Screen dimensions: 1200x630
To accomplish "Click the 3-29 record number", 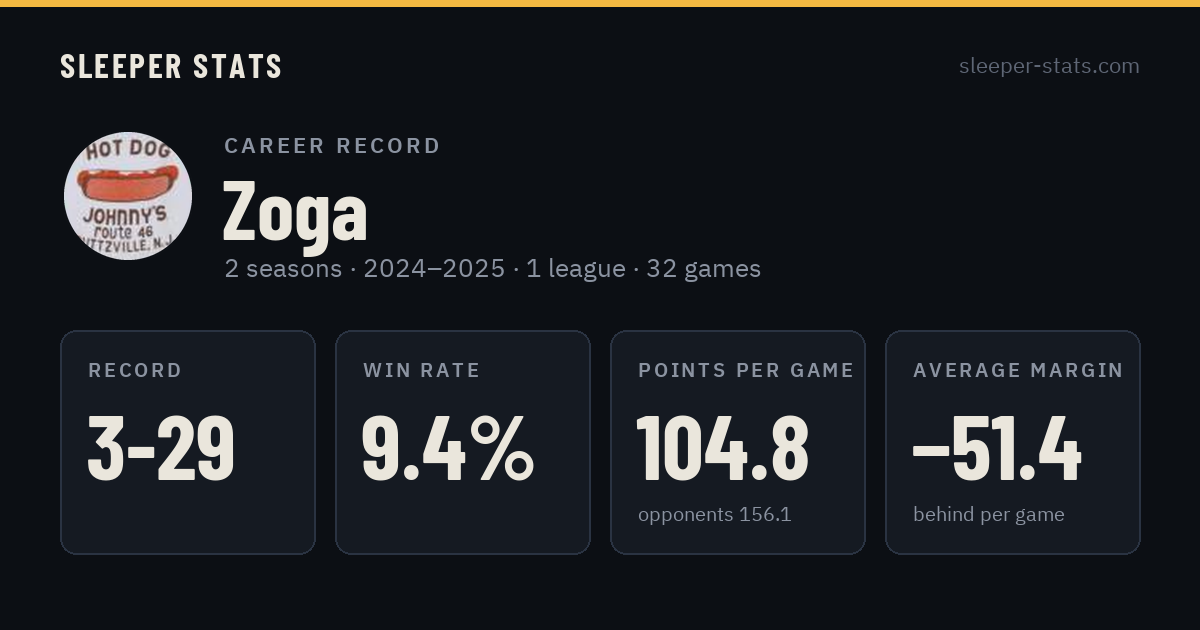I will (162, 449).
